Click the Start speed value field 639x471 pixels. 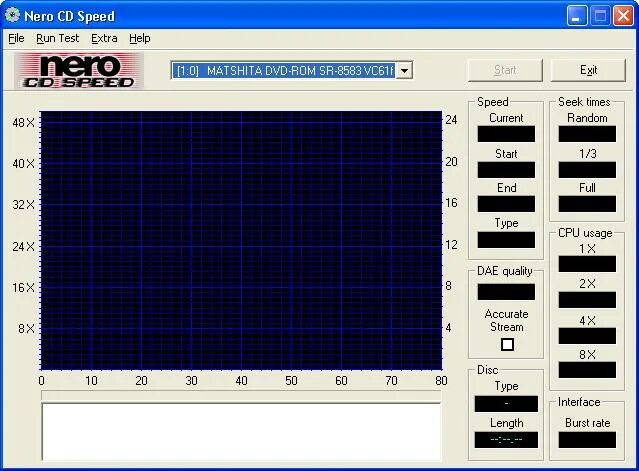[x=506, y=170]
